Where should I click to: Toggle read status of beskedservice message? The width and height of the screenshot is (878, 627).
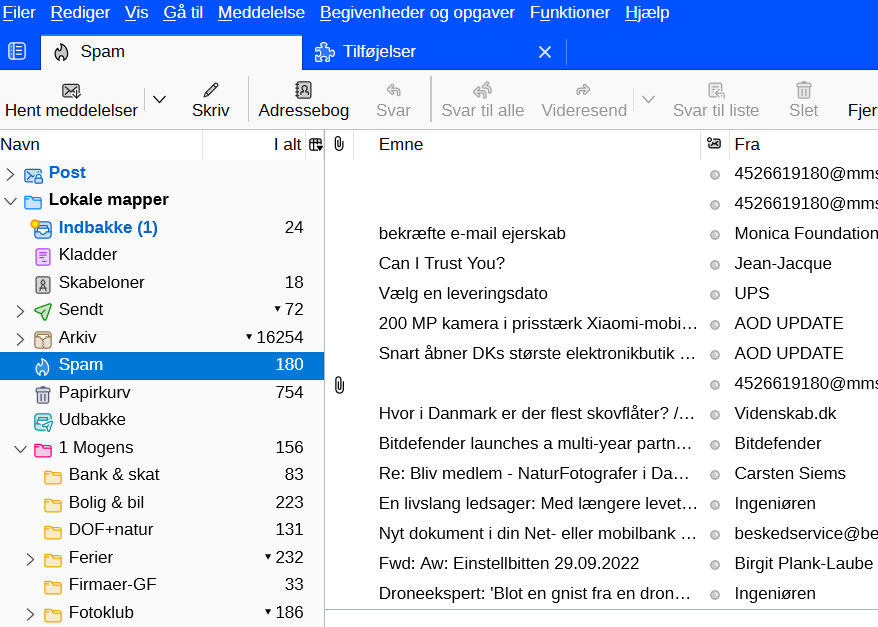click(714, 534)
